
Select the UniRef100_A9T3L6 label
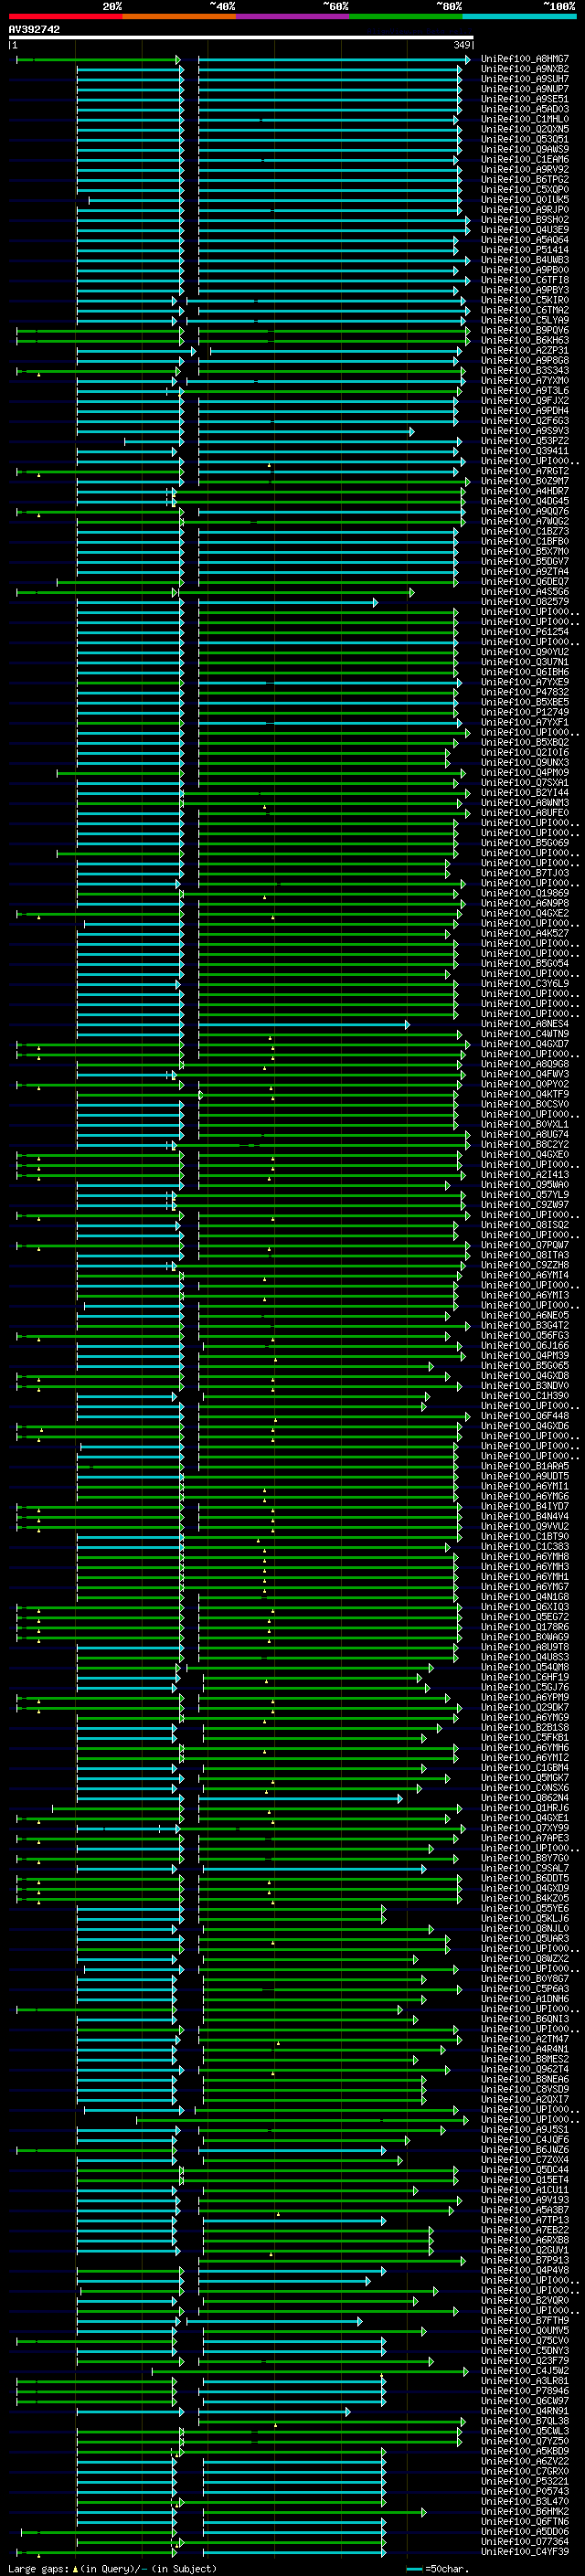tap(525, 390)
